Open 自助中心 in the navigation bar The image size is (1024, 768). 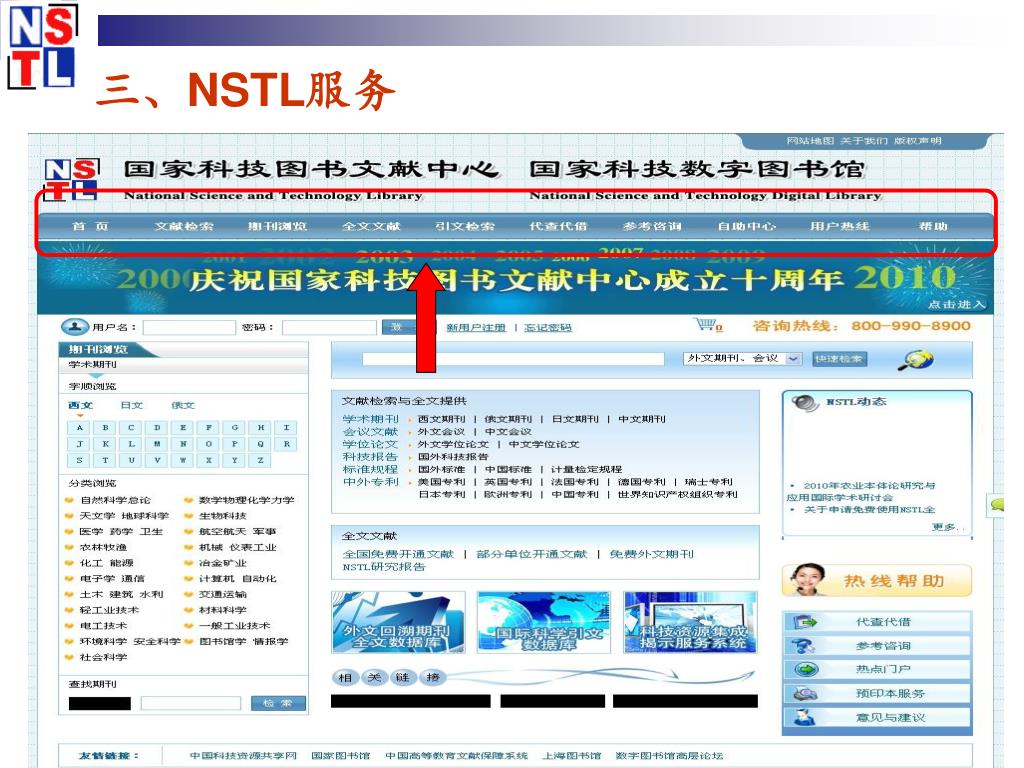746,227
